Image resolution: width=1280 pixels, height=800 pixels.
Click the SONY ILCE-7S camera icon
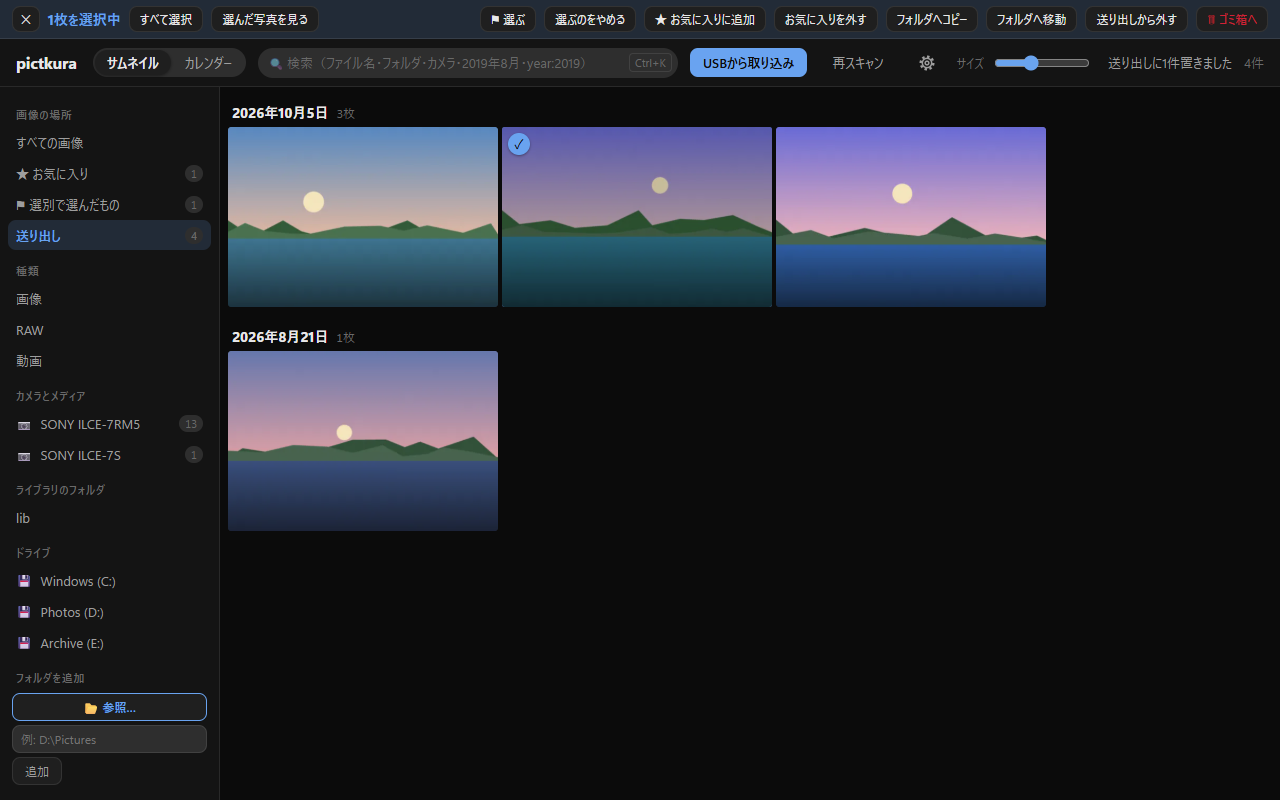(24, 456)
